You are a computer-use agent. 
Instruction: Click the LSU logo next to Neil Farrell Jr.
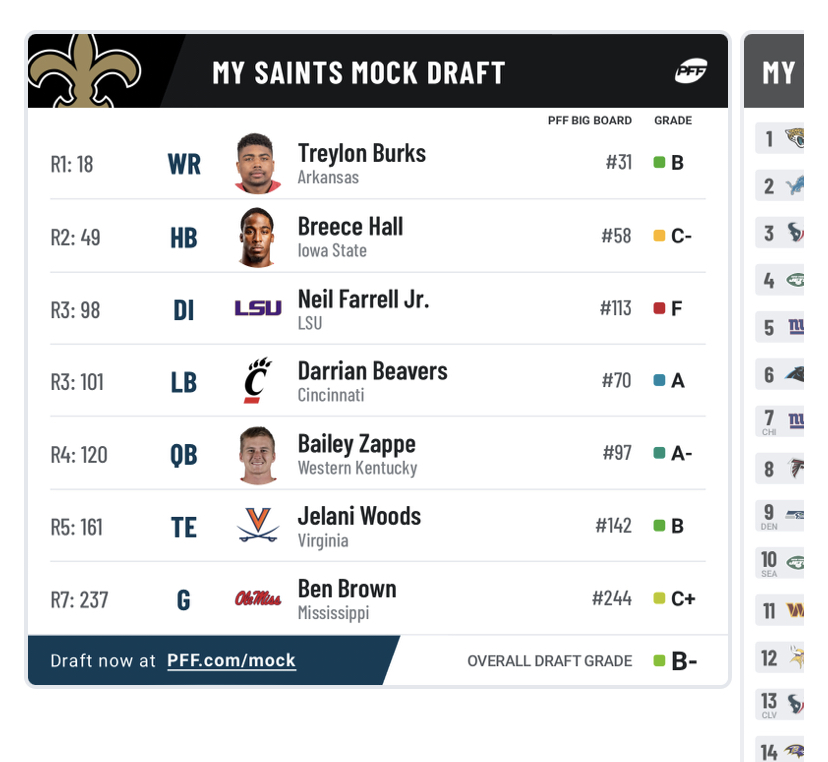click(258, 308)
